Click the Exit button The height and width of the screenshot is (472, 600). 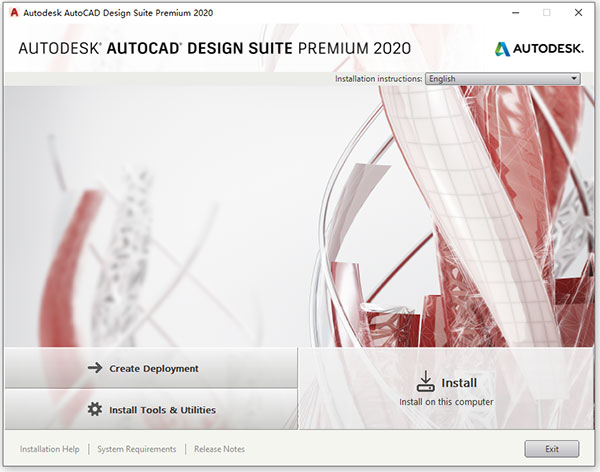(552, 449)
